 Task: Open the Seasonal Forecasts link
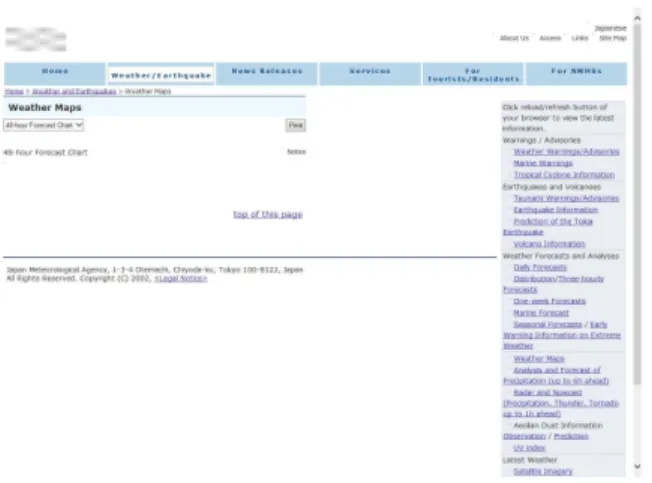(548, 325)
